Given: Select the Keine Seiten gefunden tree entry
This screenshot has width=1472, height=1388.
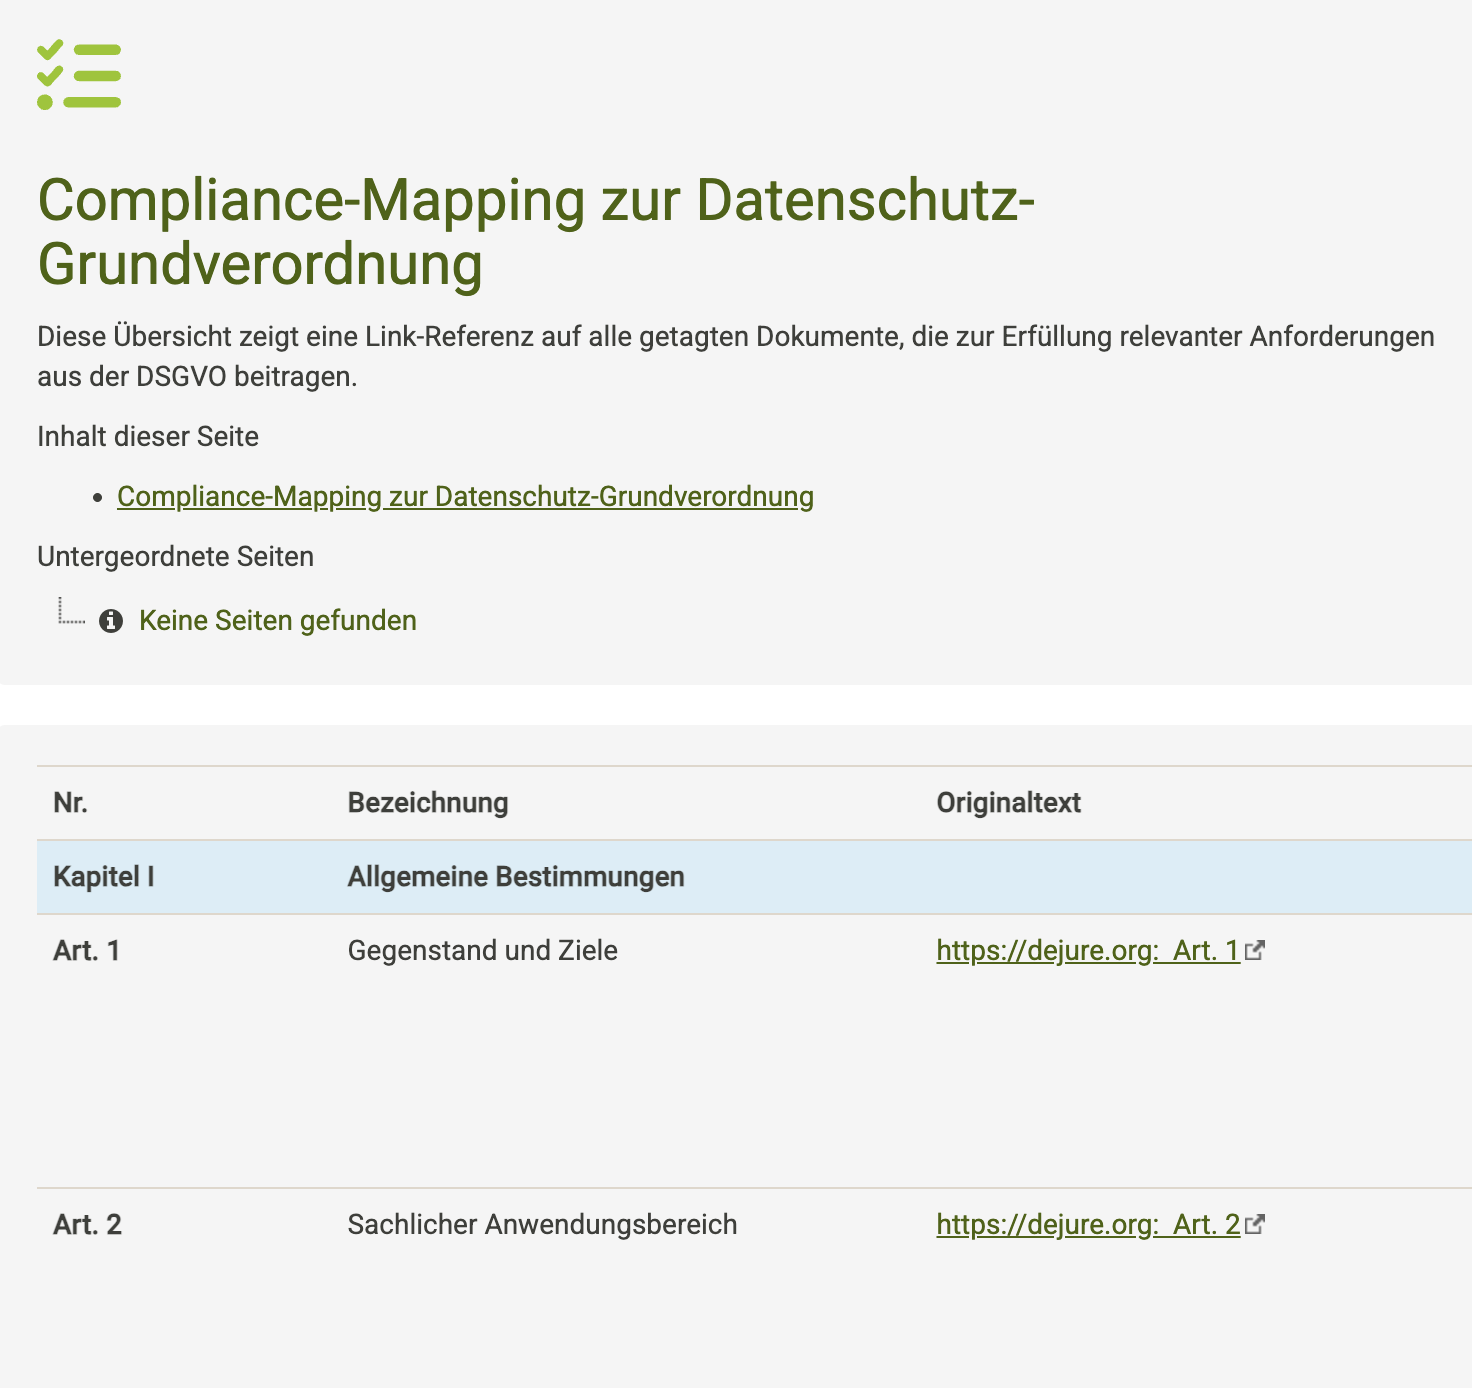Looking at the screenshot, I should coord(277,621).
